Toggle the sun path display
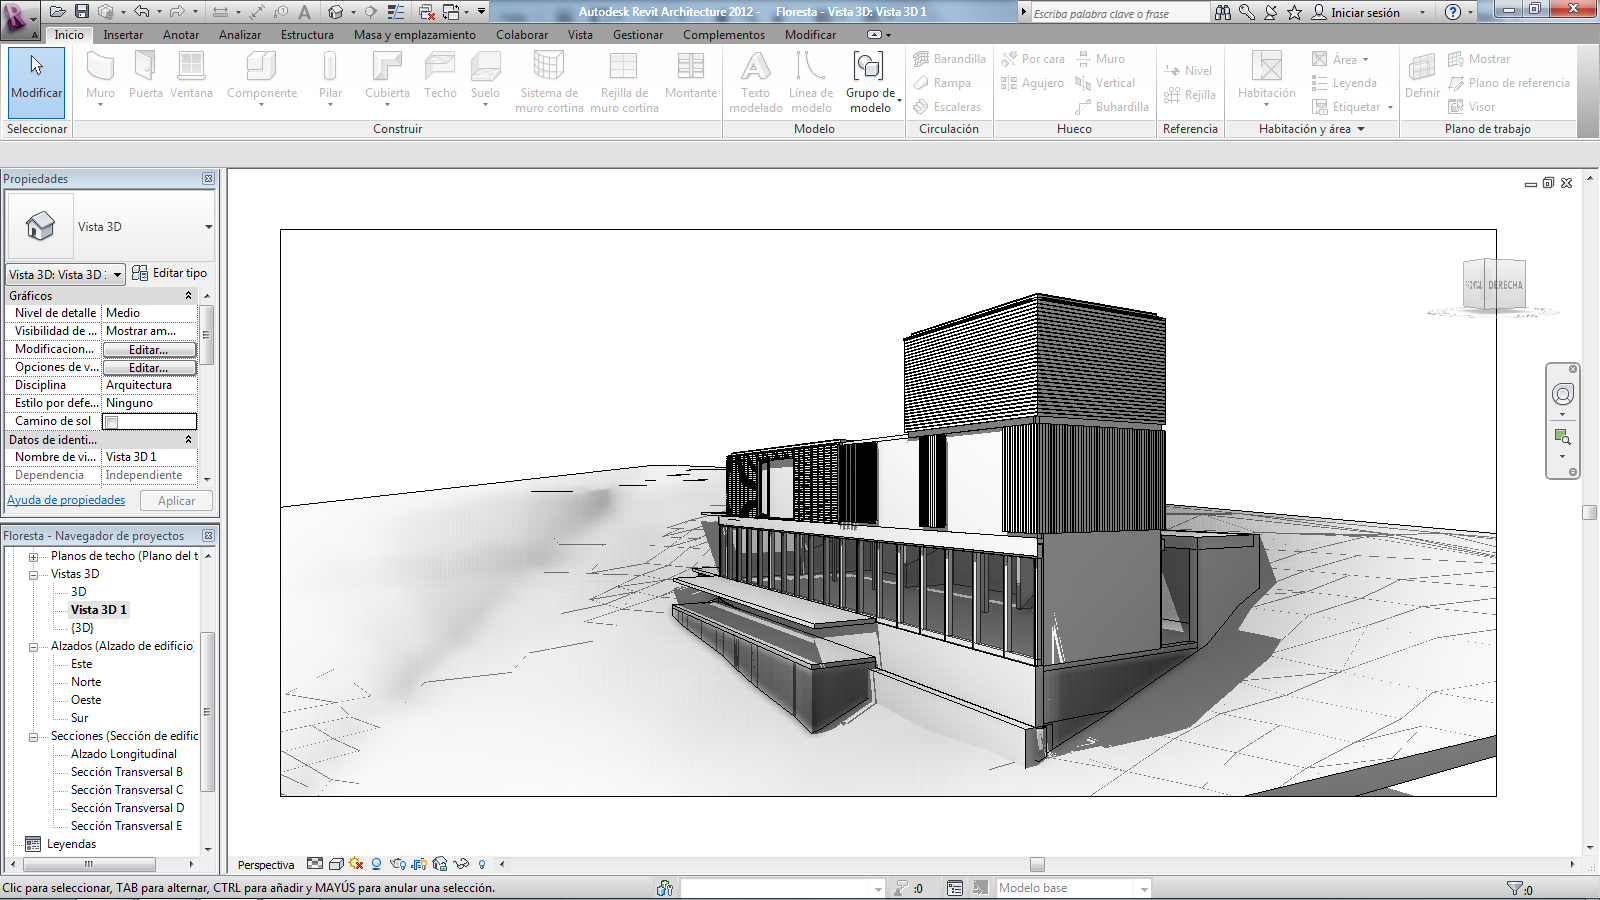 tap(355, 864)
